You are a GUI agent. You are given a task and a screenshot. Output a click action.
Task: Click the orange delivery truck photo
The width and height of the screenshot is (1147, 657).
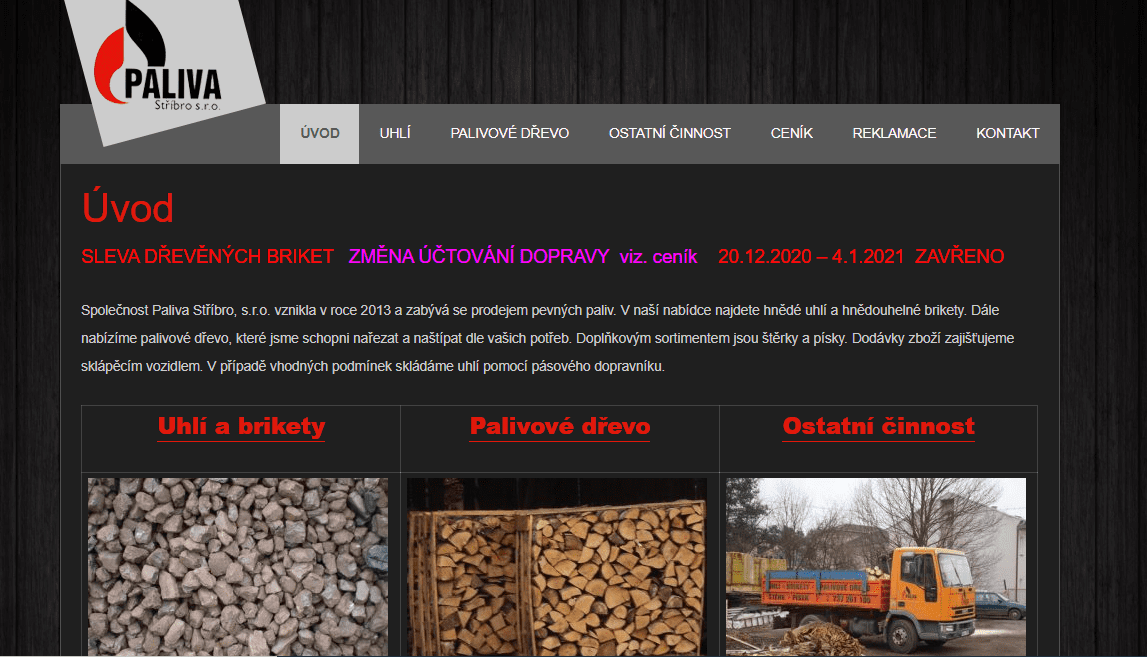coord(876,566)
